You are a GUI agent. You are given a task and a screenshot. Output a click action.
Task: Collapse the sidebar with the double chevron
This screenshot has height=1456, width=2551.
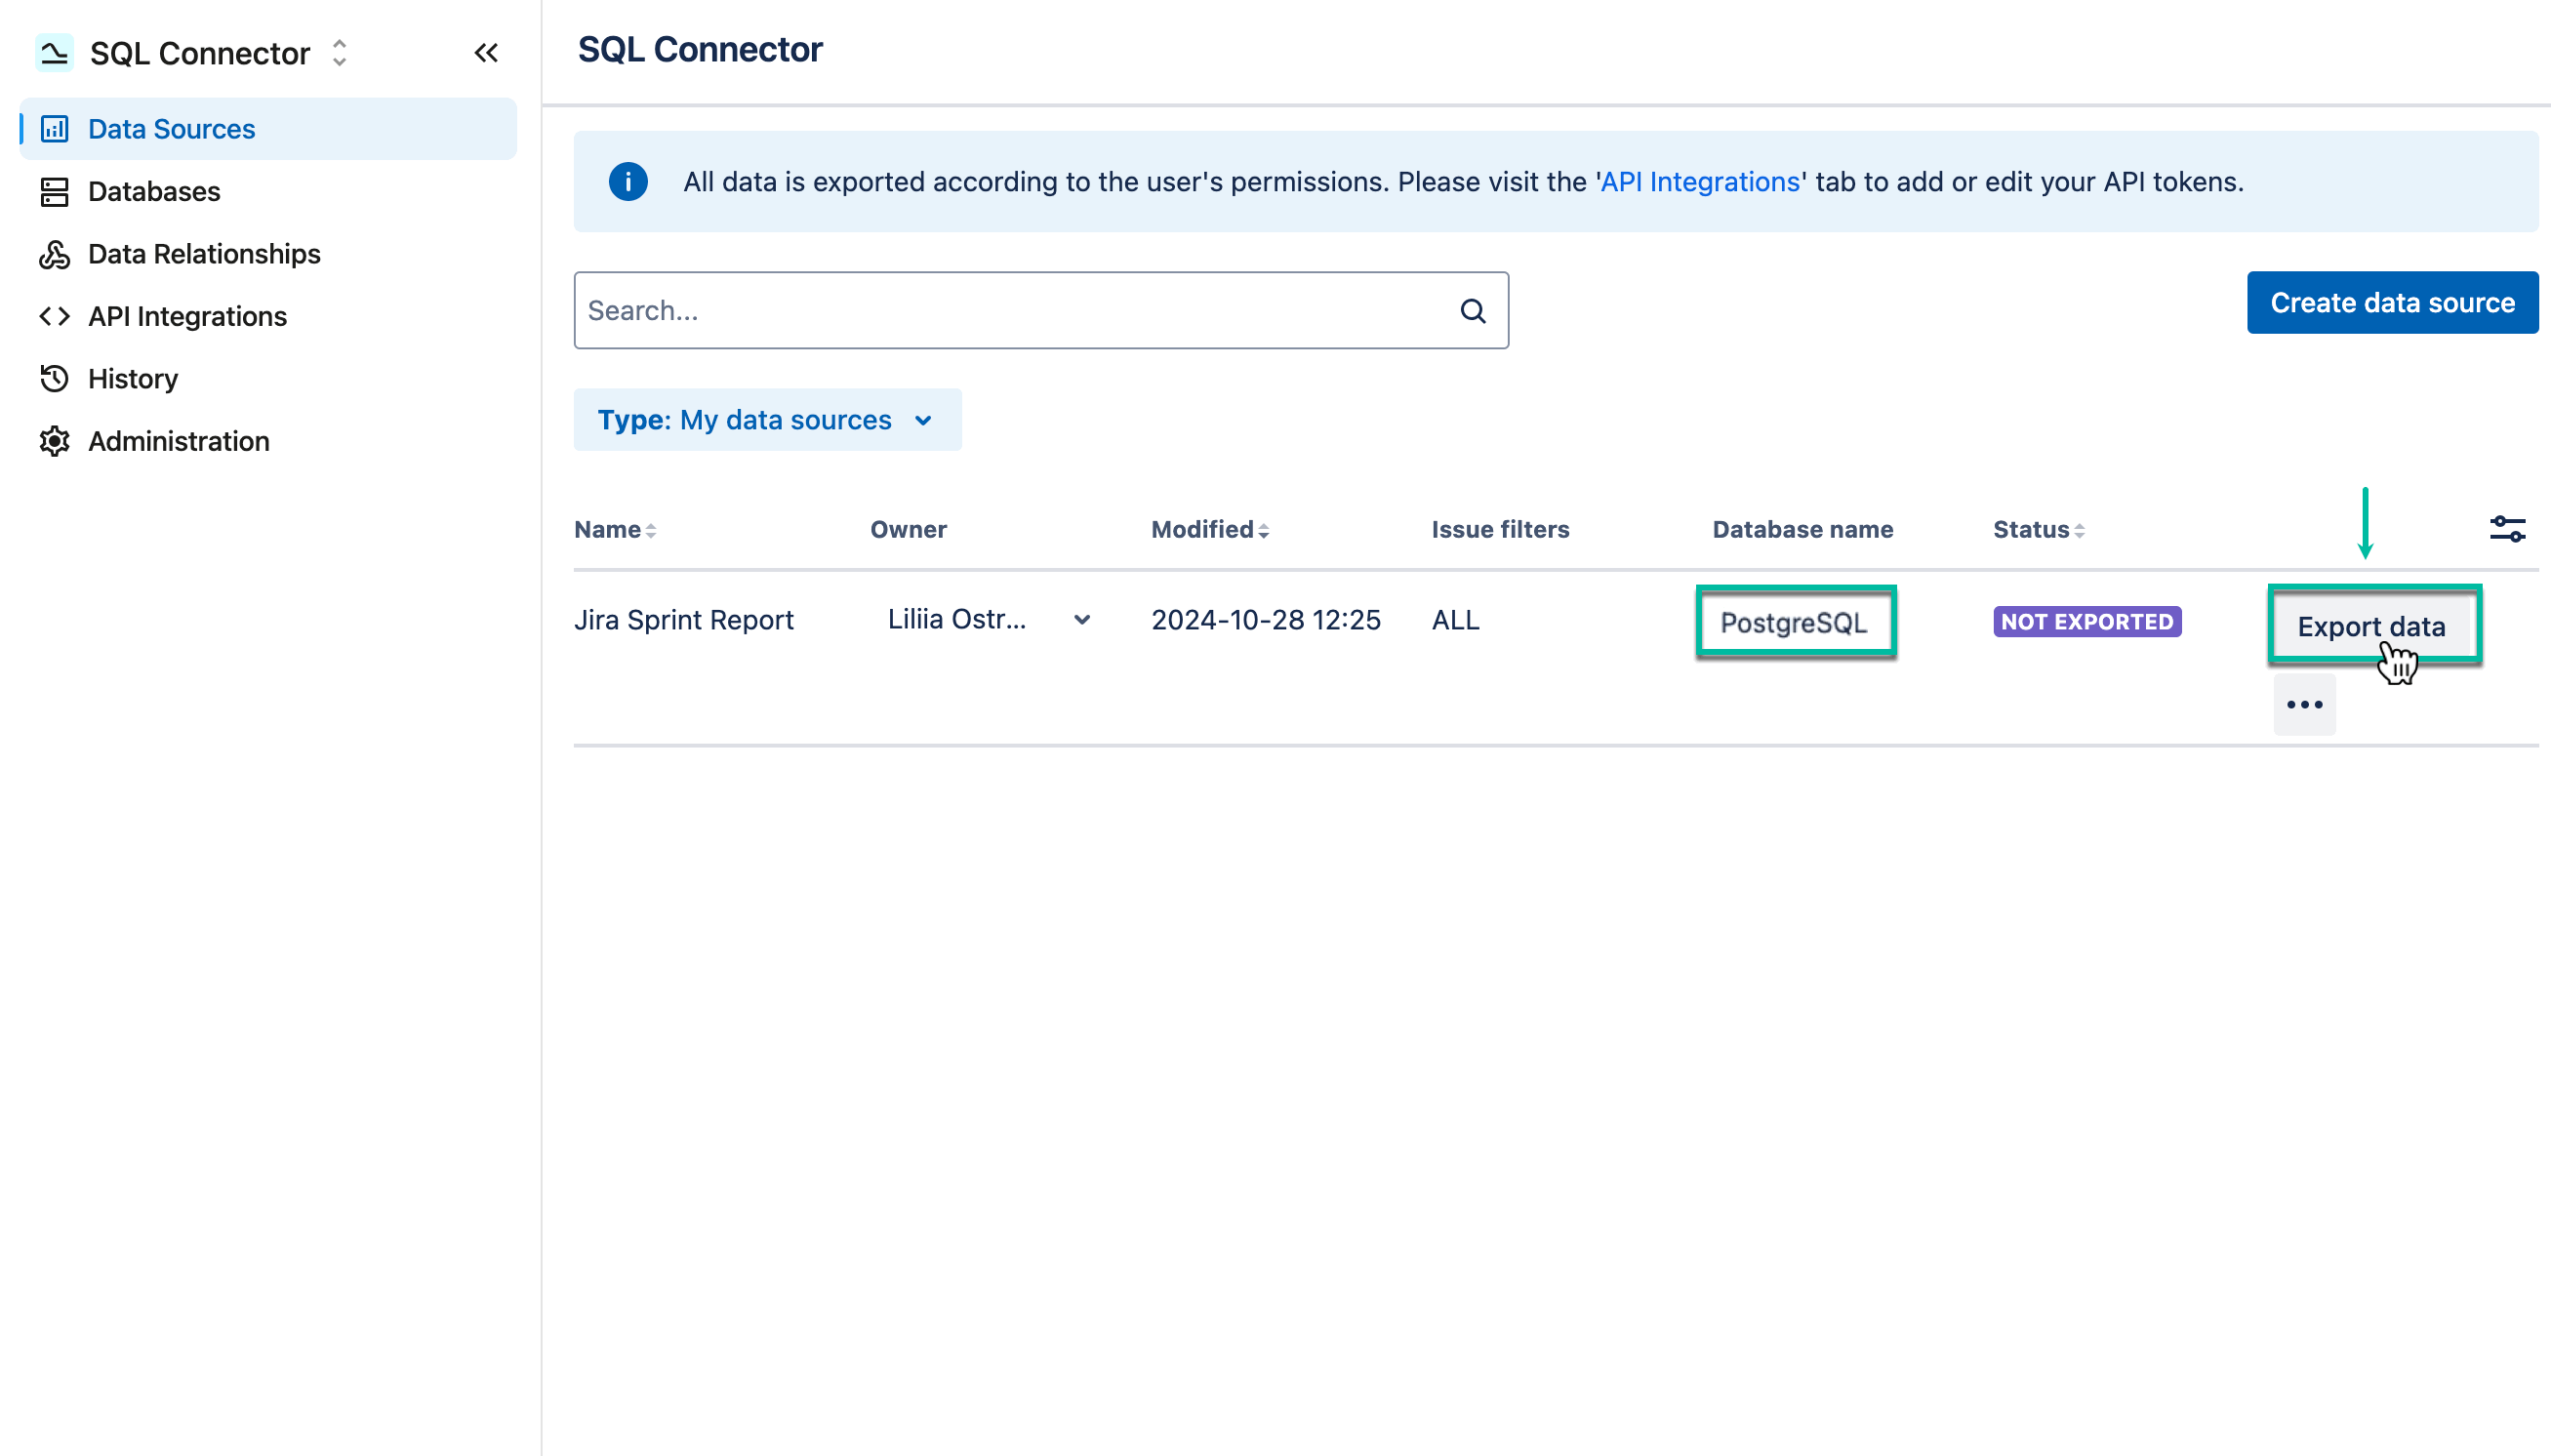[487, 53]
